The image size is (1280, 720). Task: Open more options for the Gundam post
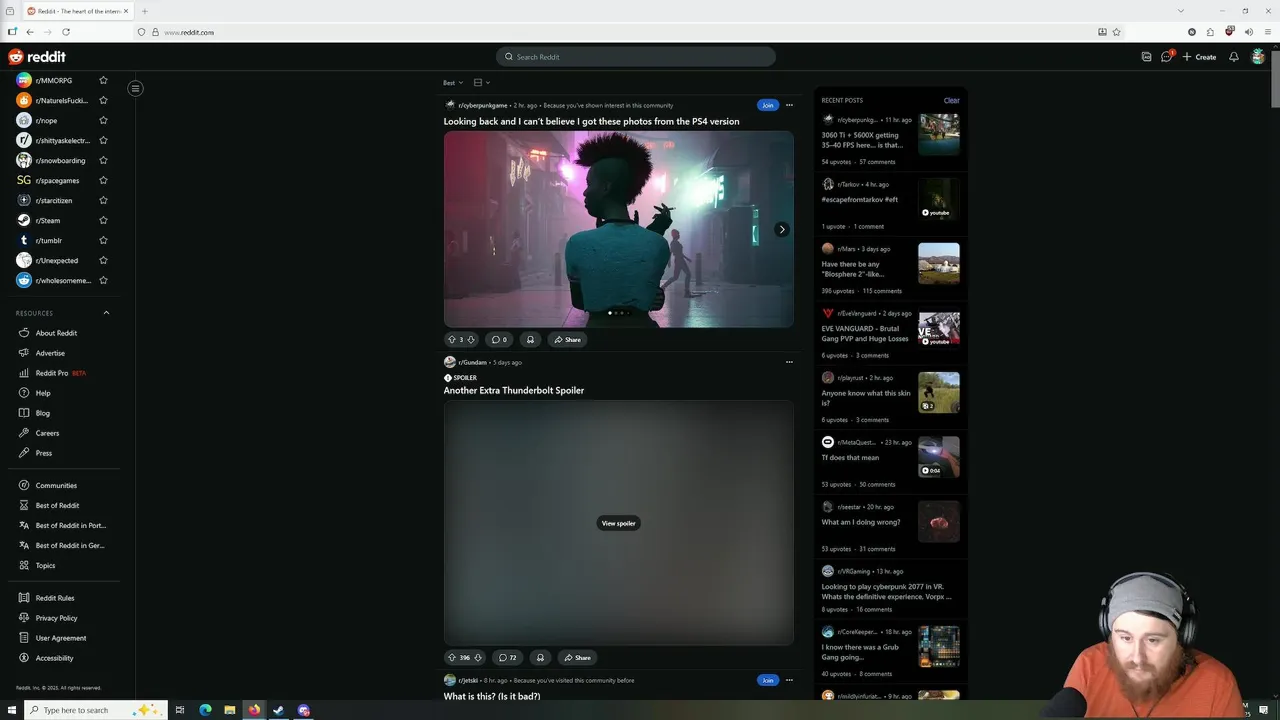(789, 362)
